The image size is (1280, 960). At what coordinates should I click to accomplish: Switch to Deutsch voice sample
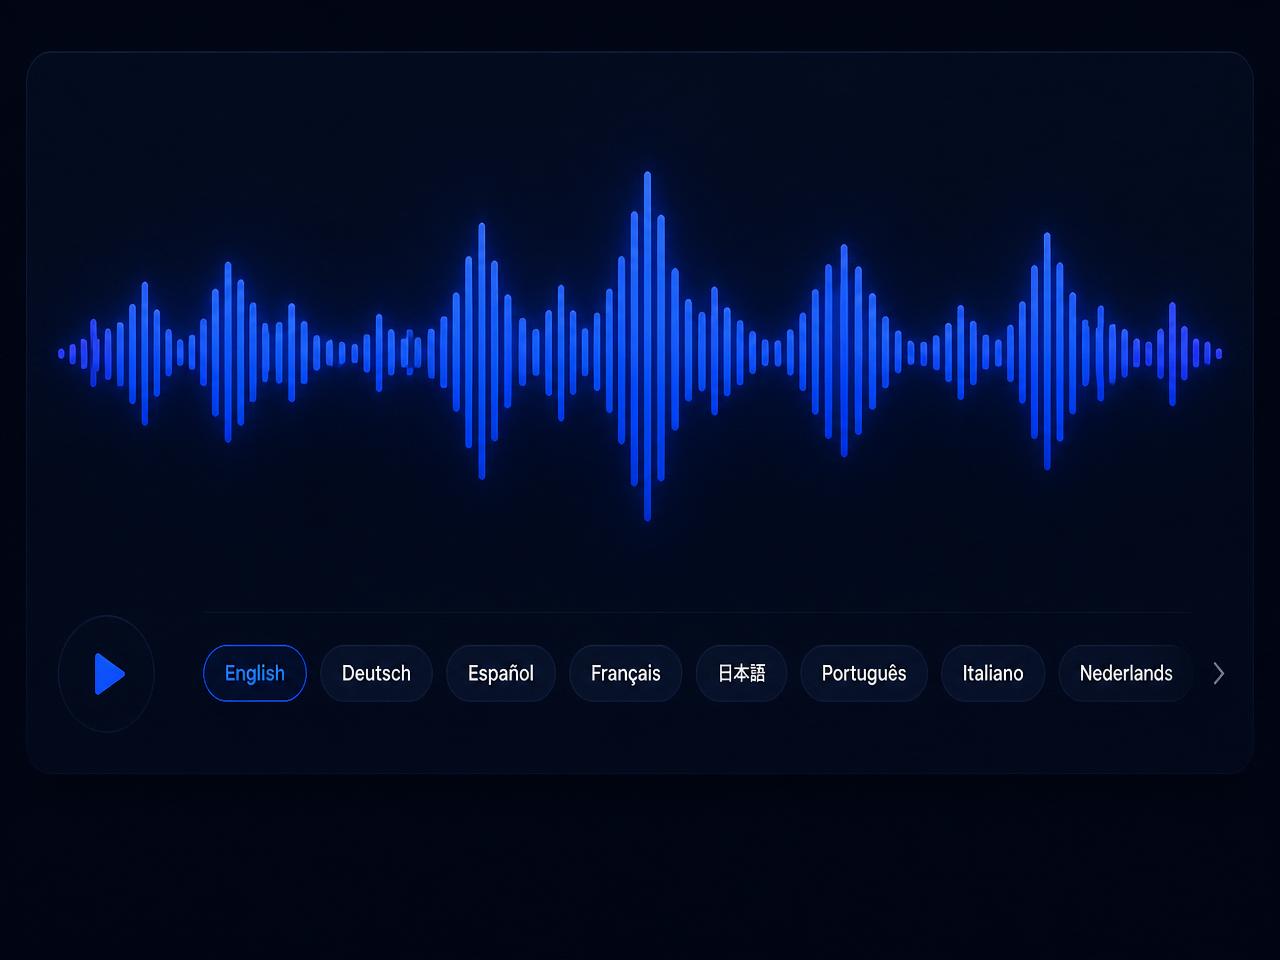coord(376,673)
